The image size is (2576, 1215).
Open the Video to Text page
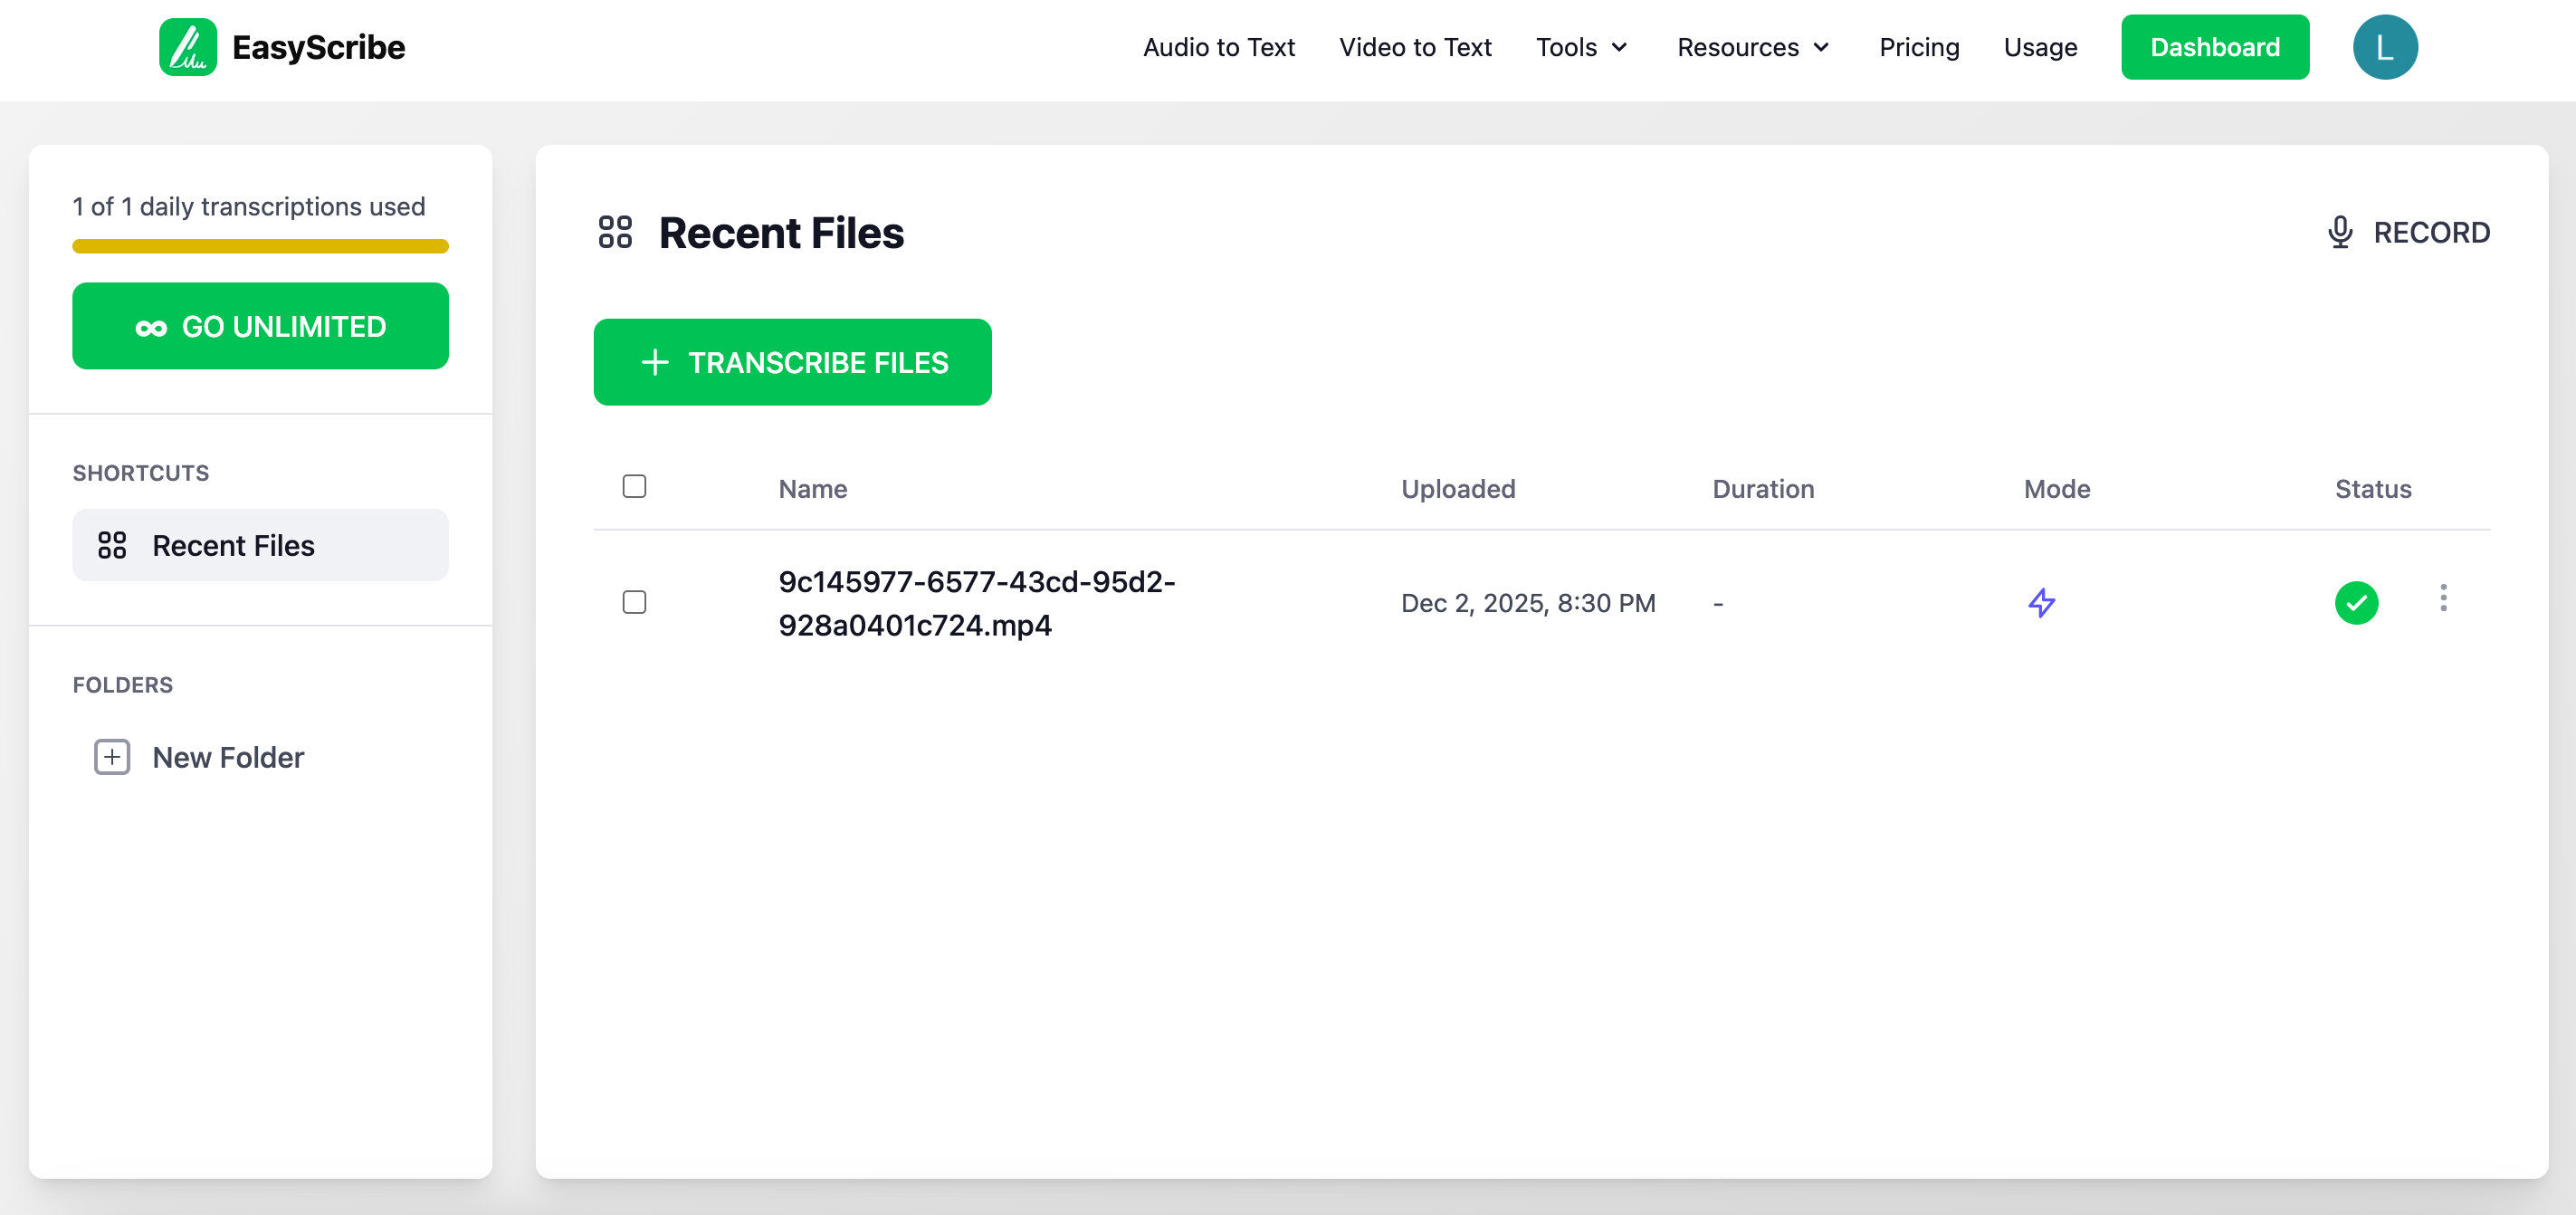(1415, 47)
